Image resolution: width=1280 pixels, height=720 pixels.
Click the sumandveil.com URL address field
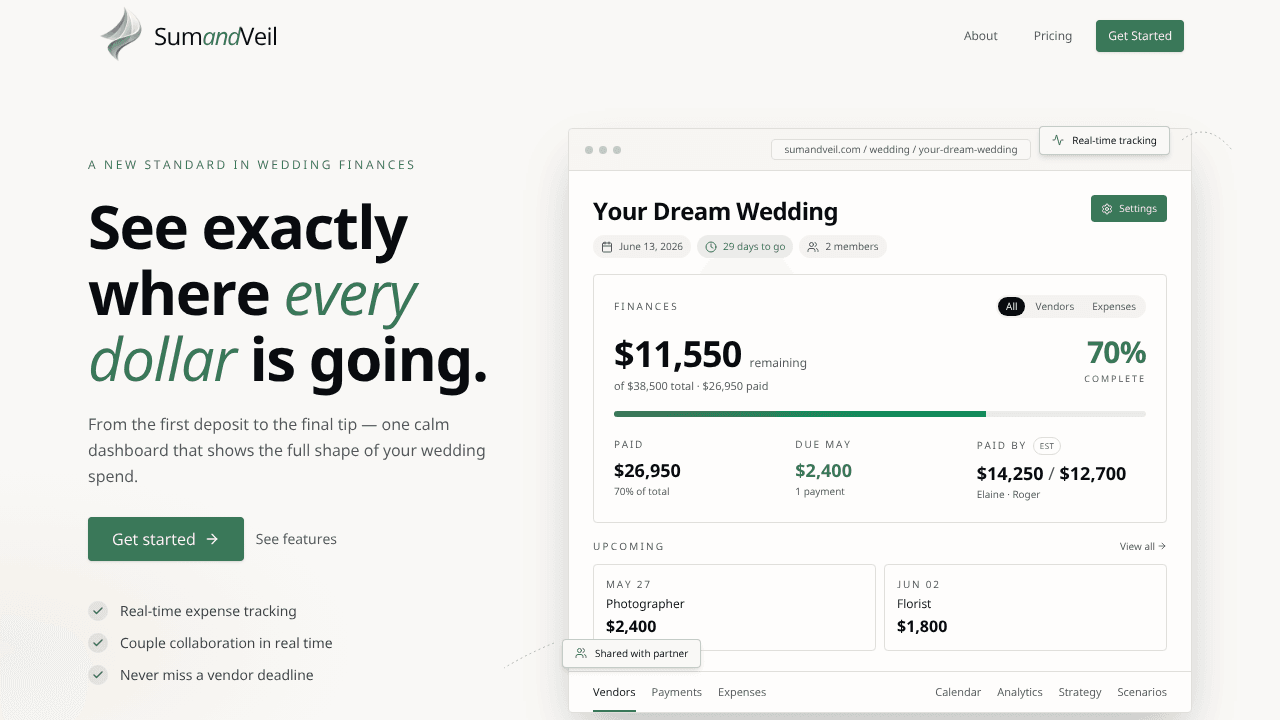click(x=901, y=149)
